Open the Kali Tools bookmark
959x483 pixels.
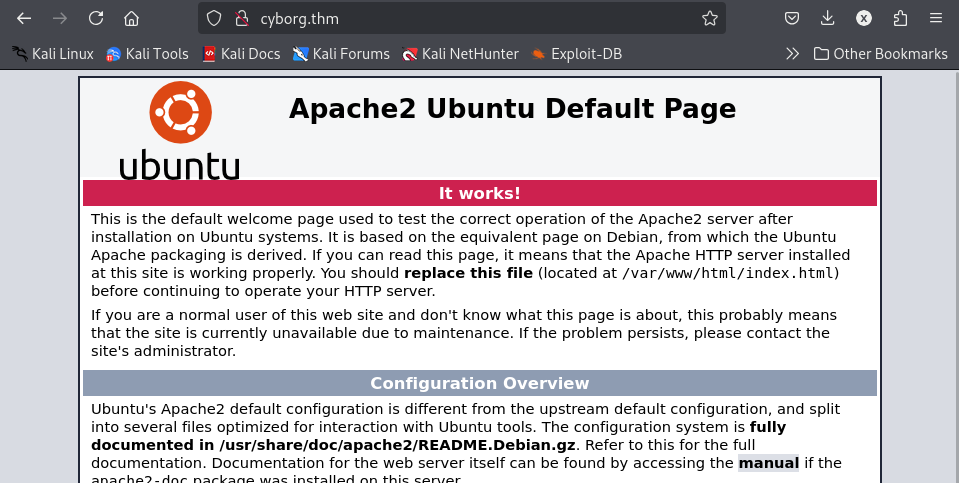(x=147, y=54)
